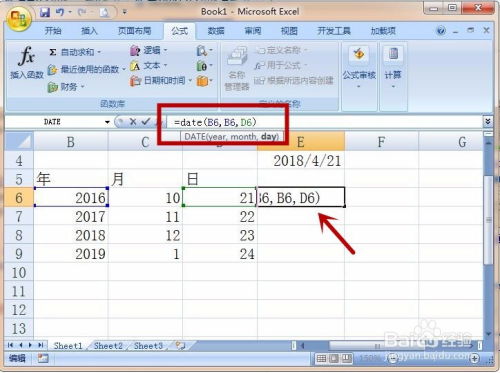Select column F header
The height and width of the screenshot is (373, 500).
tap(381, 142)
